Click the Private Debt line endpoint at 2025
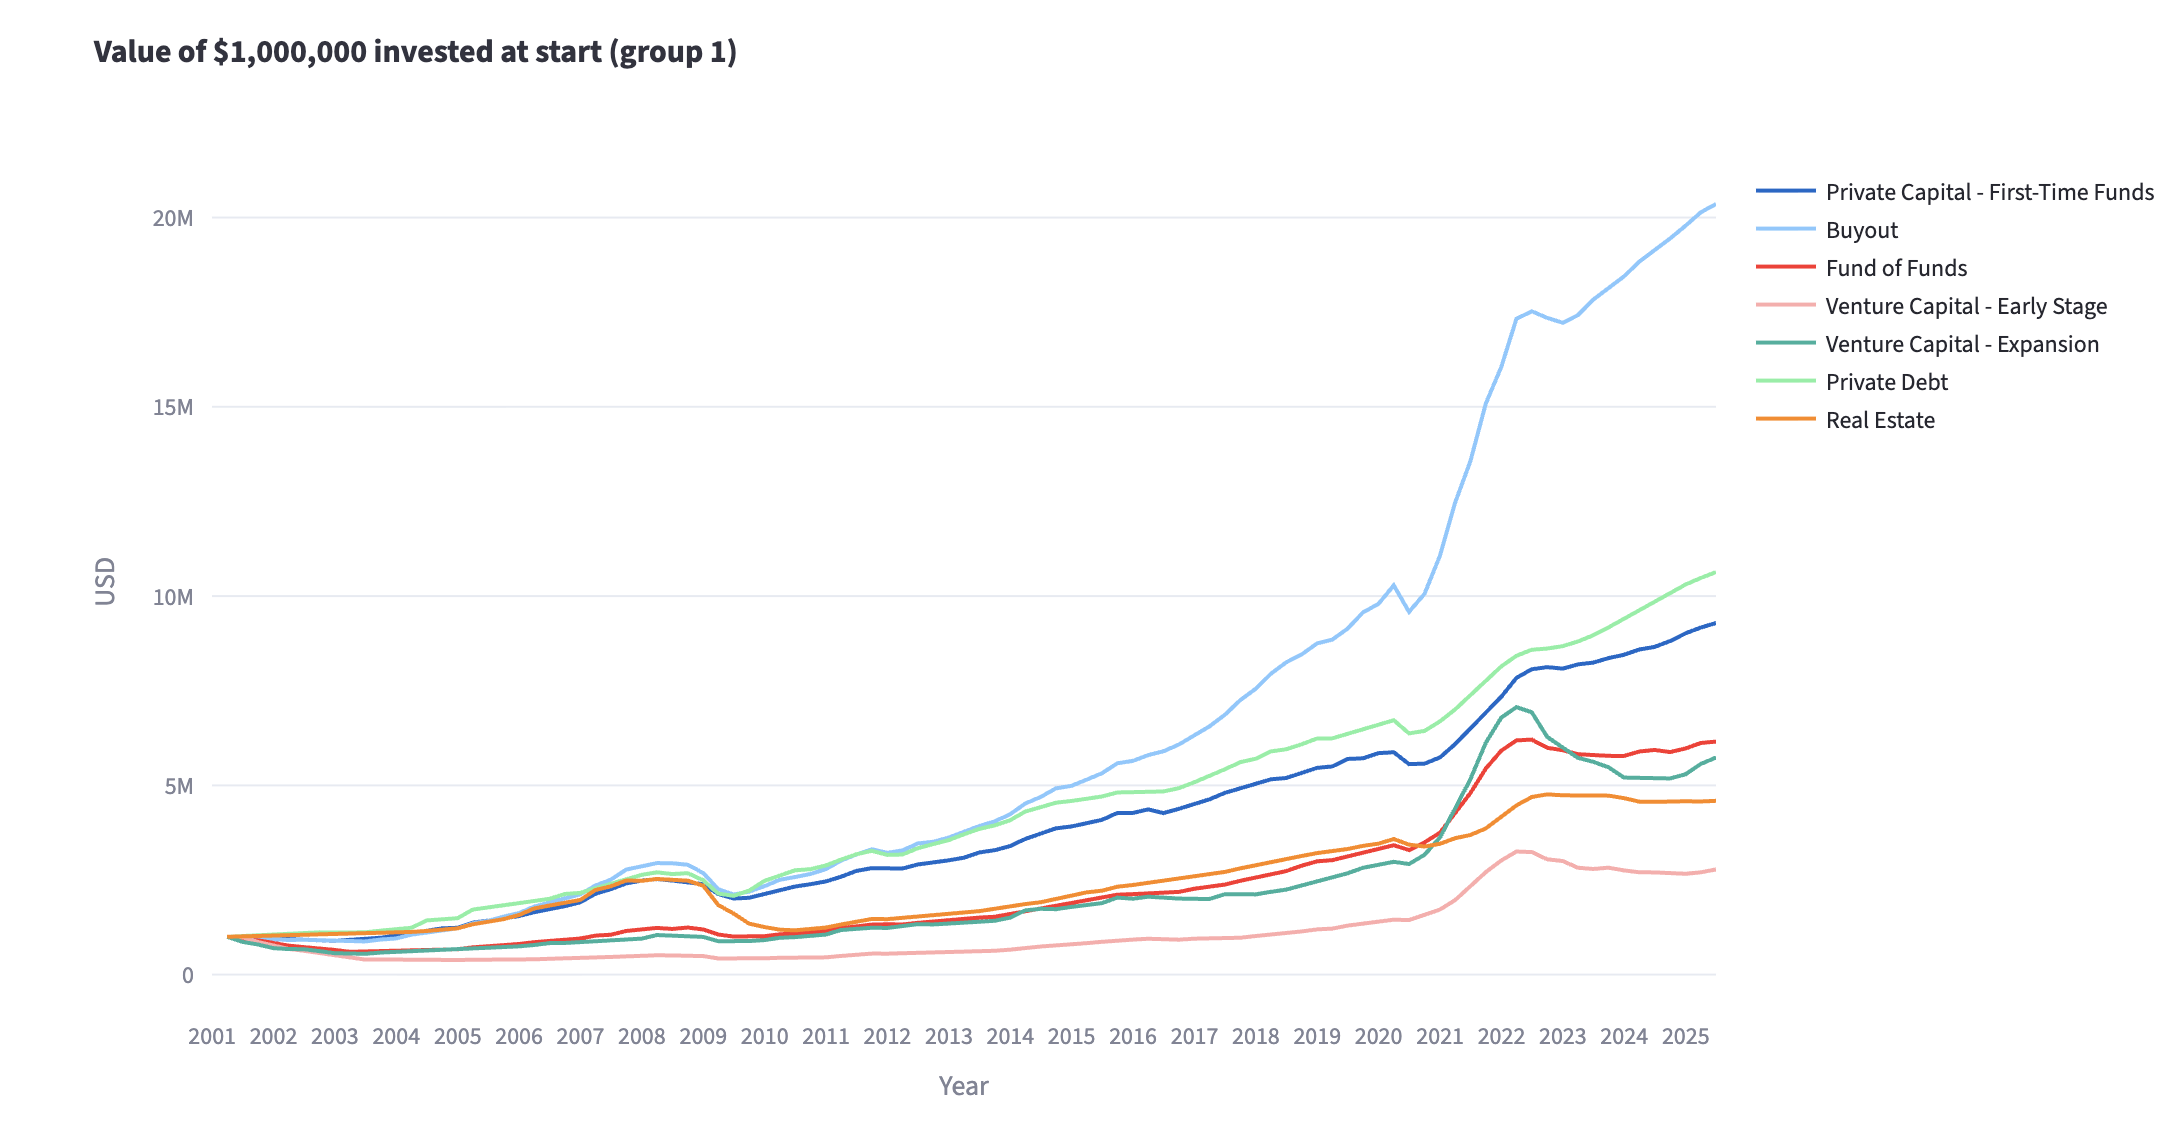Screen dimensions: 2180x1128 click(1714, 573)
